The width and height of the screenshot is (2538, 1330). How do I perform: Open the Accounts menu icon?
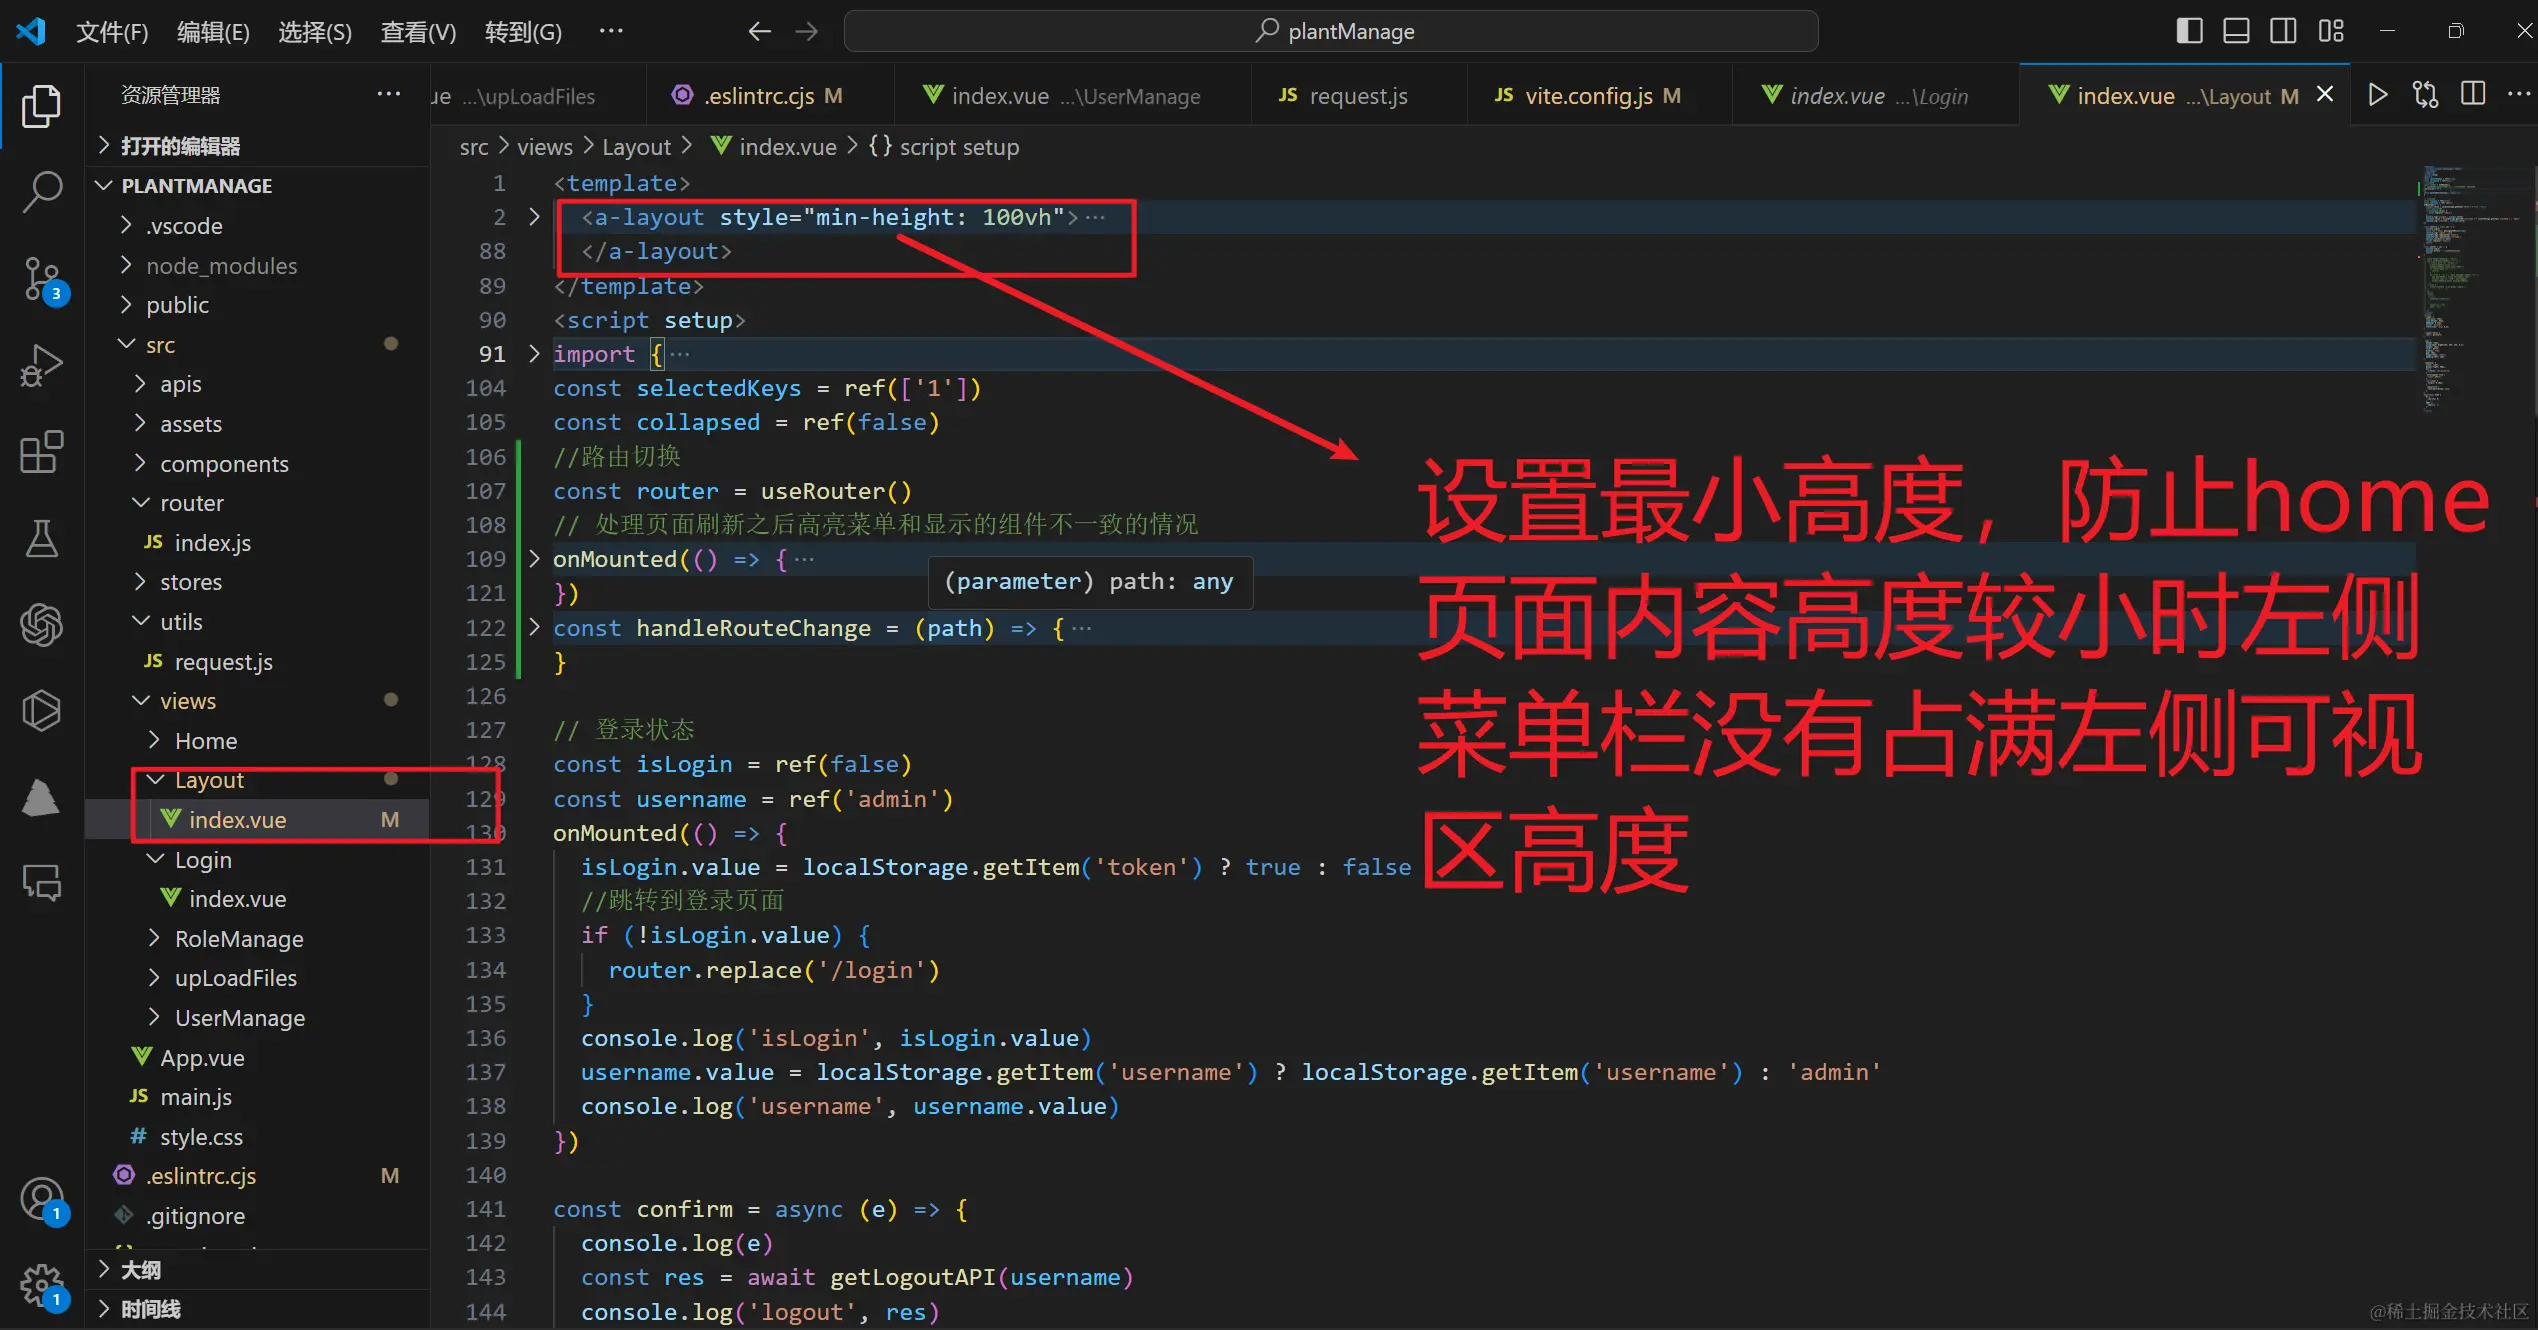pyautogui.click(x=42, y=1199)
